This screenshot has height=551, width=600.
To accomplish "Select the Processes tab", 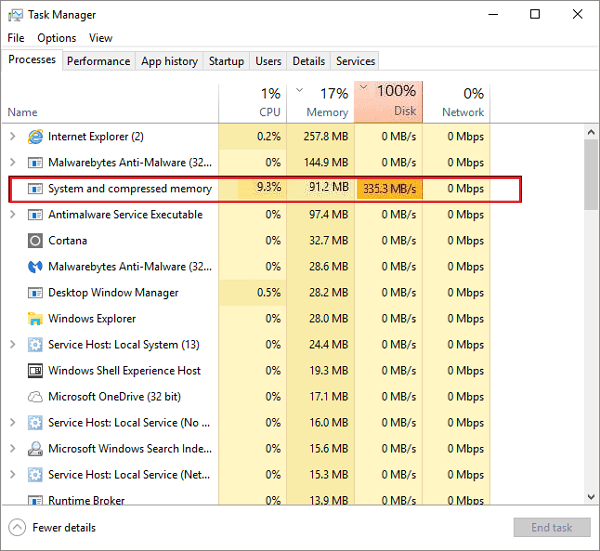I will [x=32, y=60].
